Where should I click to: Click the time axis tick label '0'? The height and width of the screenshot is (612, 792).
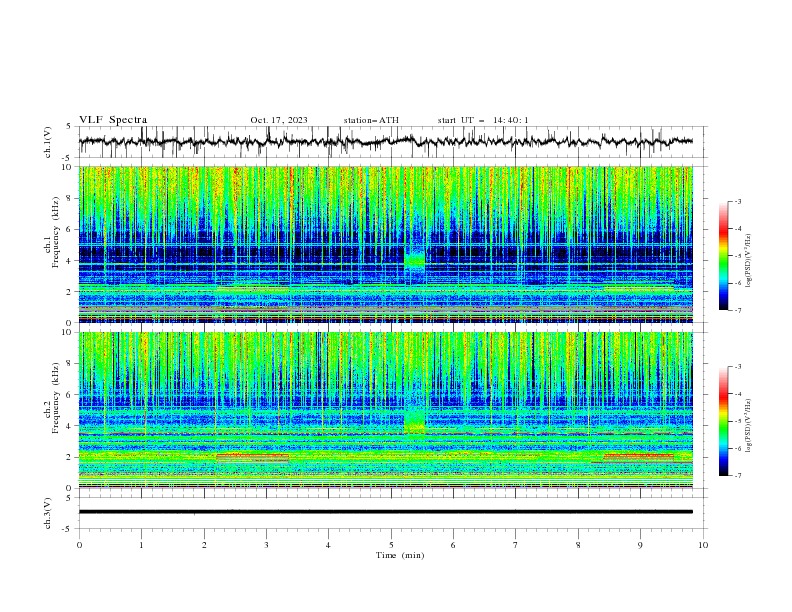[79, 545]
